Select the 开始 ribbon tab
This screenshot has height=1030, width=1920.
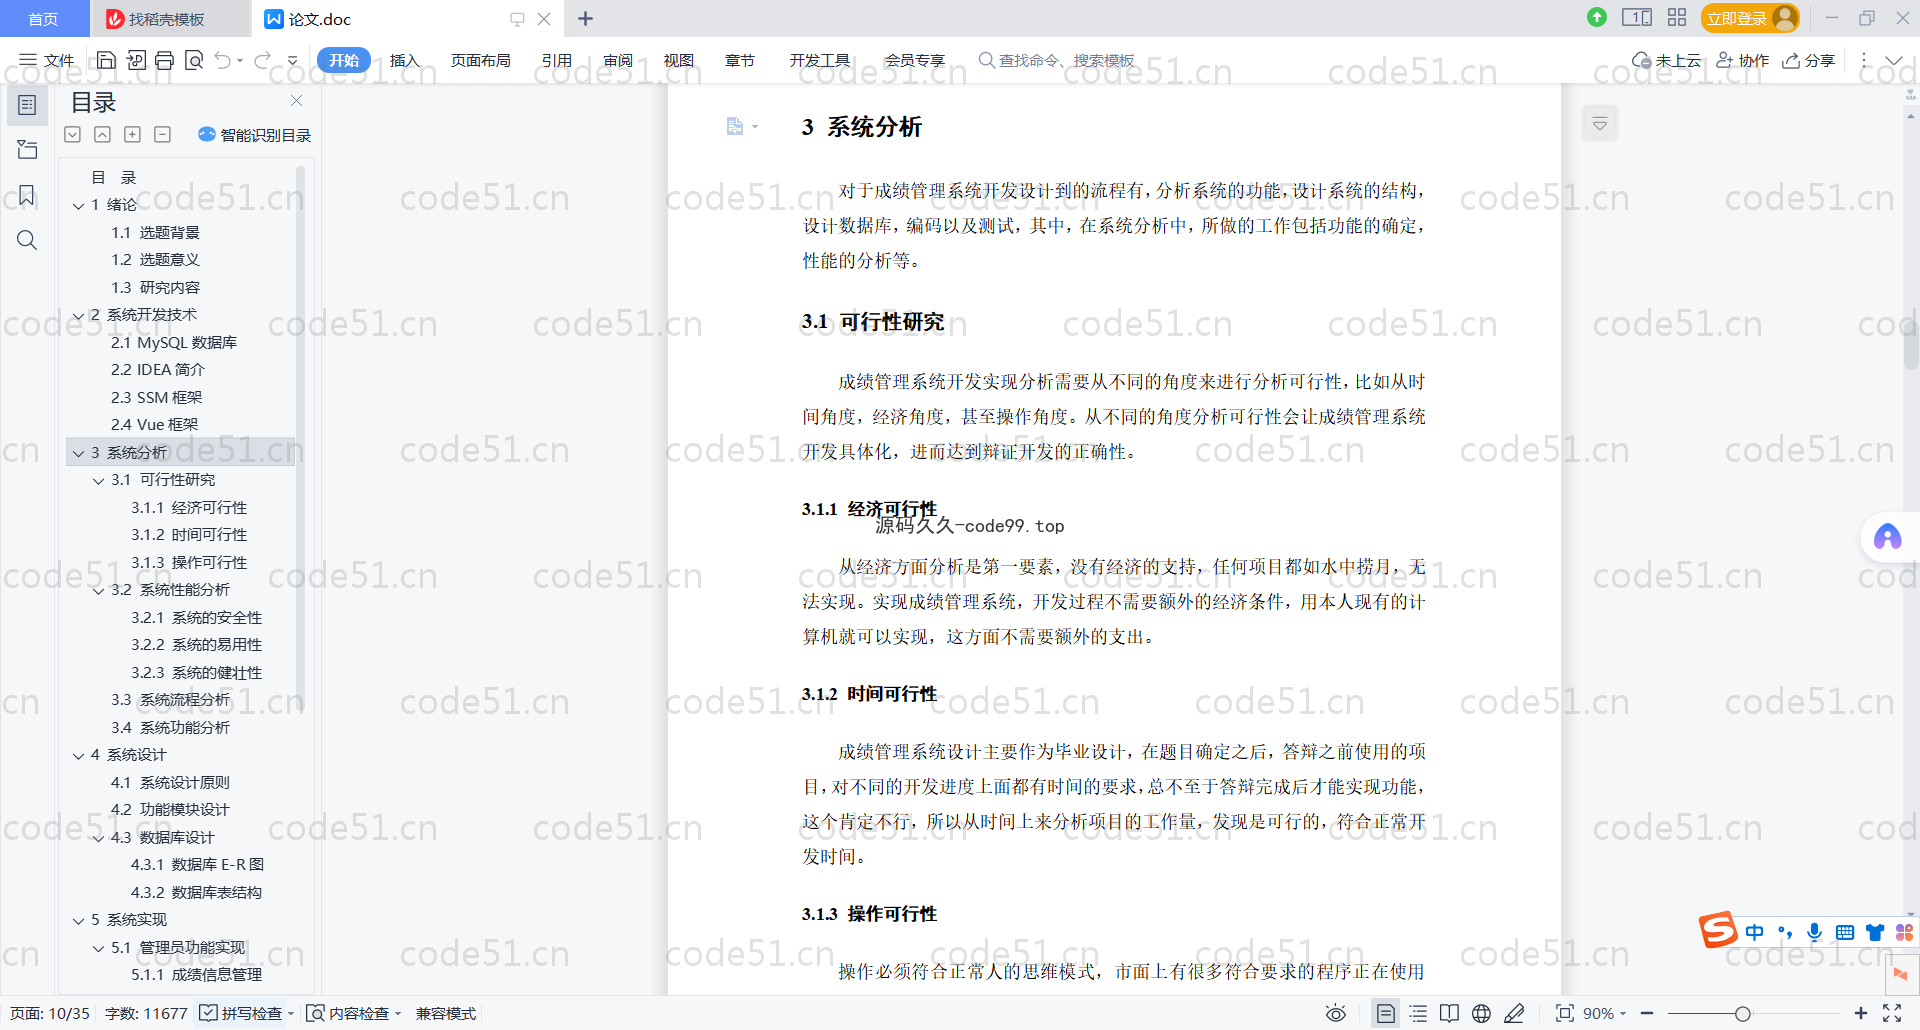(344, 60)
